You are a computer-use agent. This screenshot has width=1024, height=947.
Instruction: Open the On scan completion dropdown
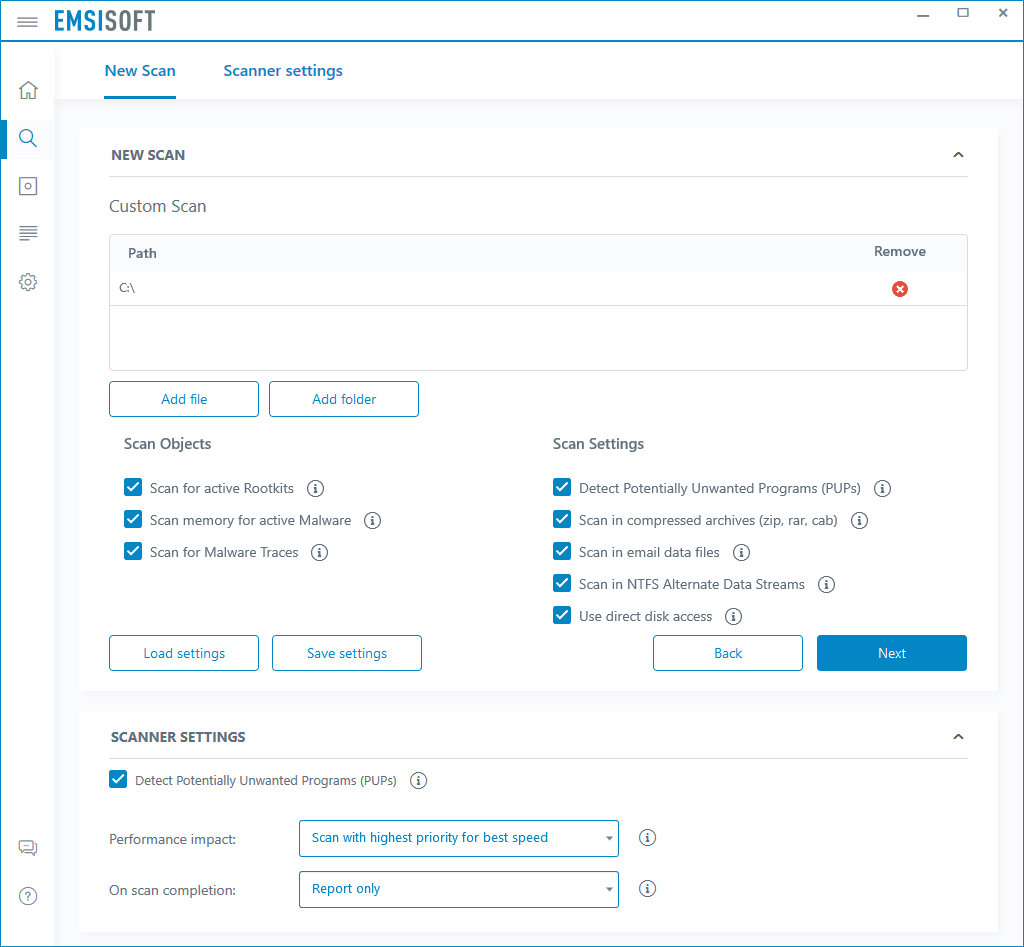(x=458, y=890)
